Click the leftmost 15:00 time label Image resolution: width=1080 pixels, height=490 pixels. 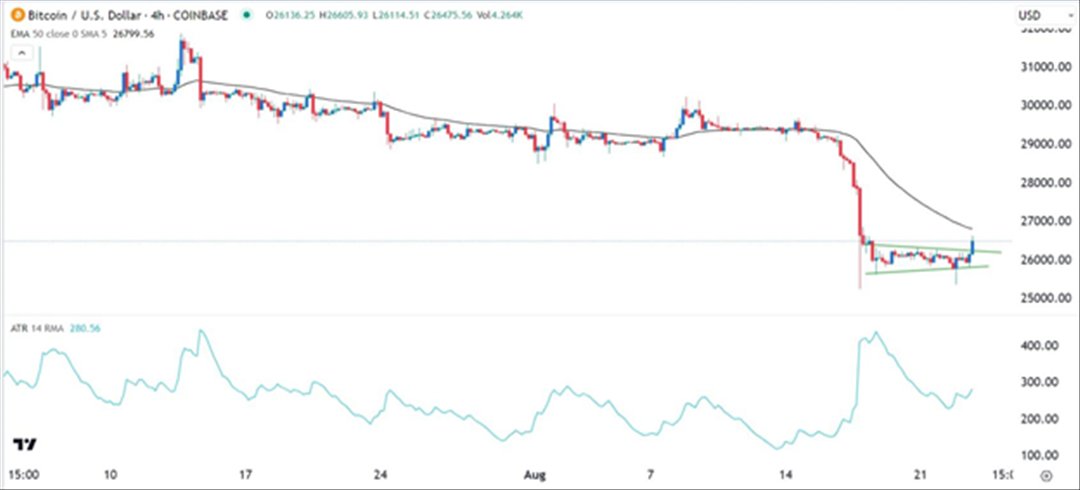[x=25, y=476]
